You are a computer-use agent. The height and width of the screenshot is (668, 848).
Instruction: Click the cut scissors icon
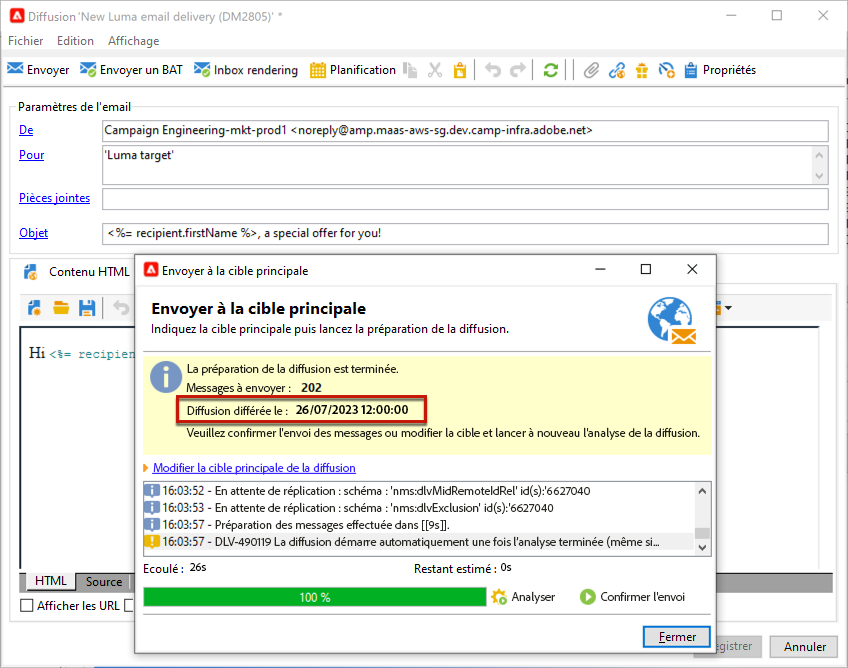[435, 70]
